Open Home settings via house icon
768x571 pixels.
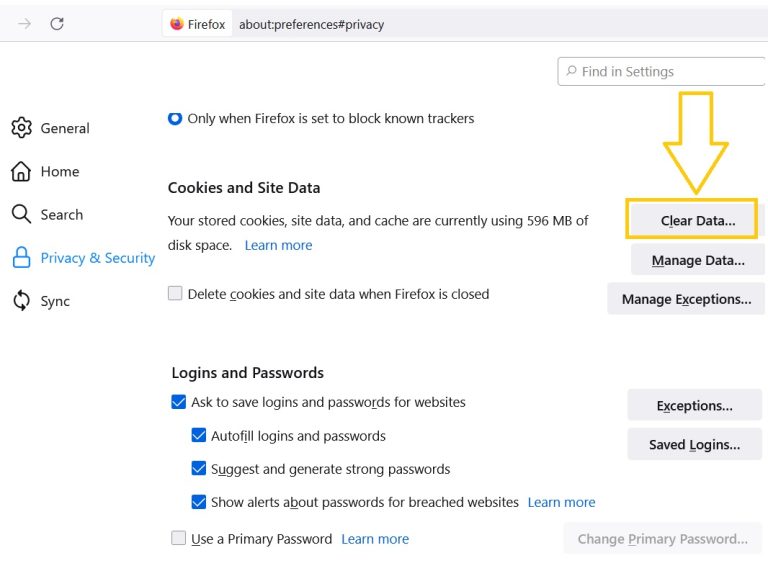pos(21,171)
